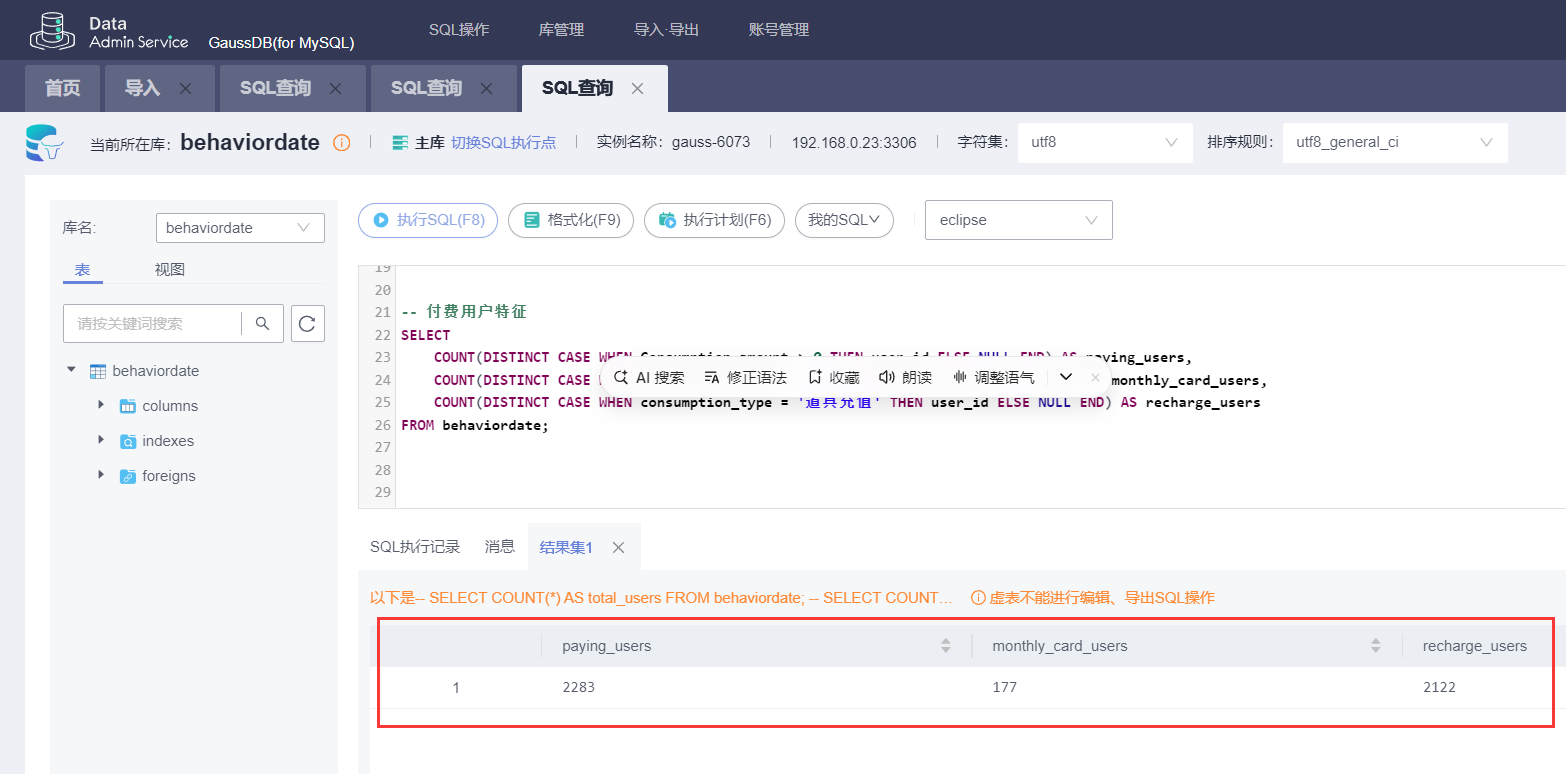Switch to the SQL执行记录 tab
The image size is (1566, 774).
(x=415, y=547)
